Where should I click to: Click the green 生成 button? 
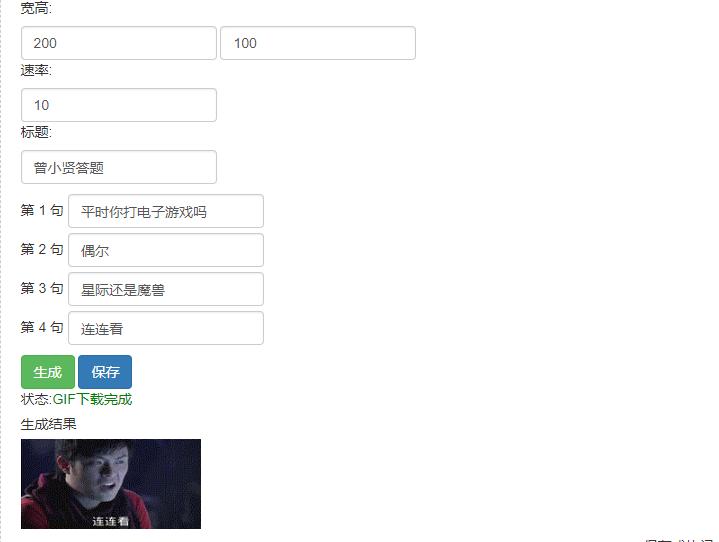[48, 372]
